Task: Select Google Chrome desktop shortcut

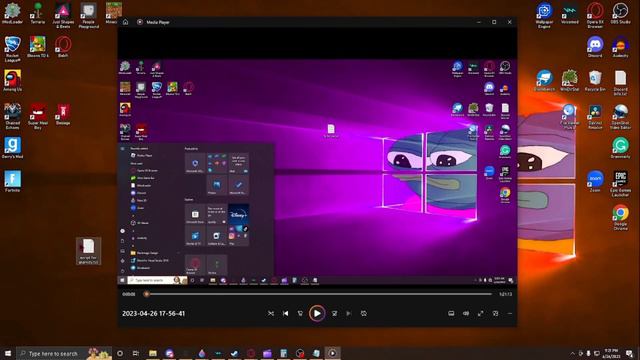Action: click(x=620, y=218)
